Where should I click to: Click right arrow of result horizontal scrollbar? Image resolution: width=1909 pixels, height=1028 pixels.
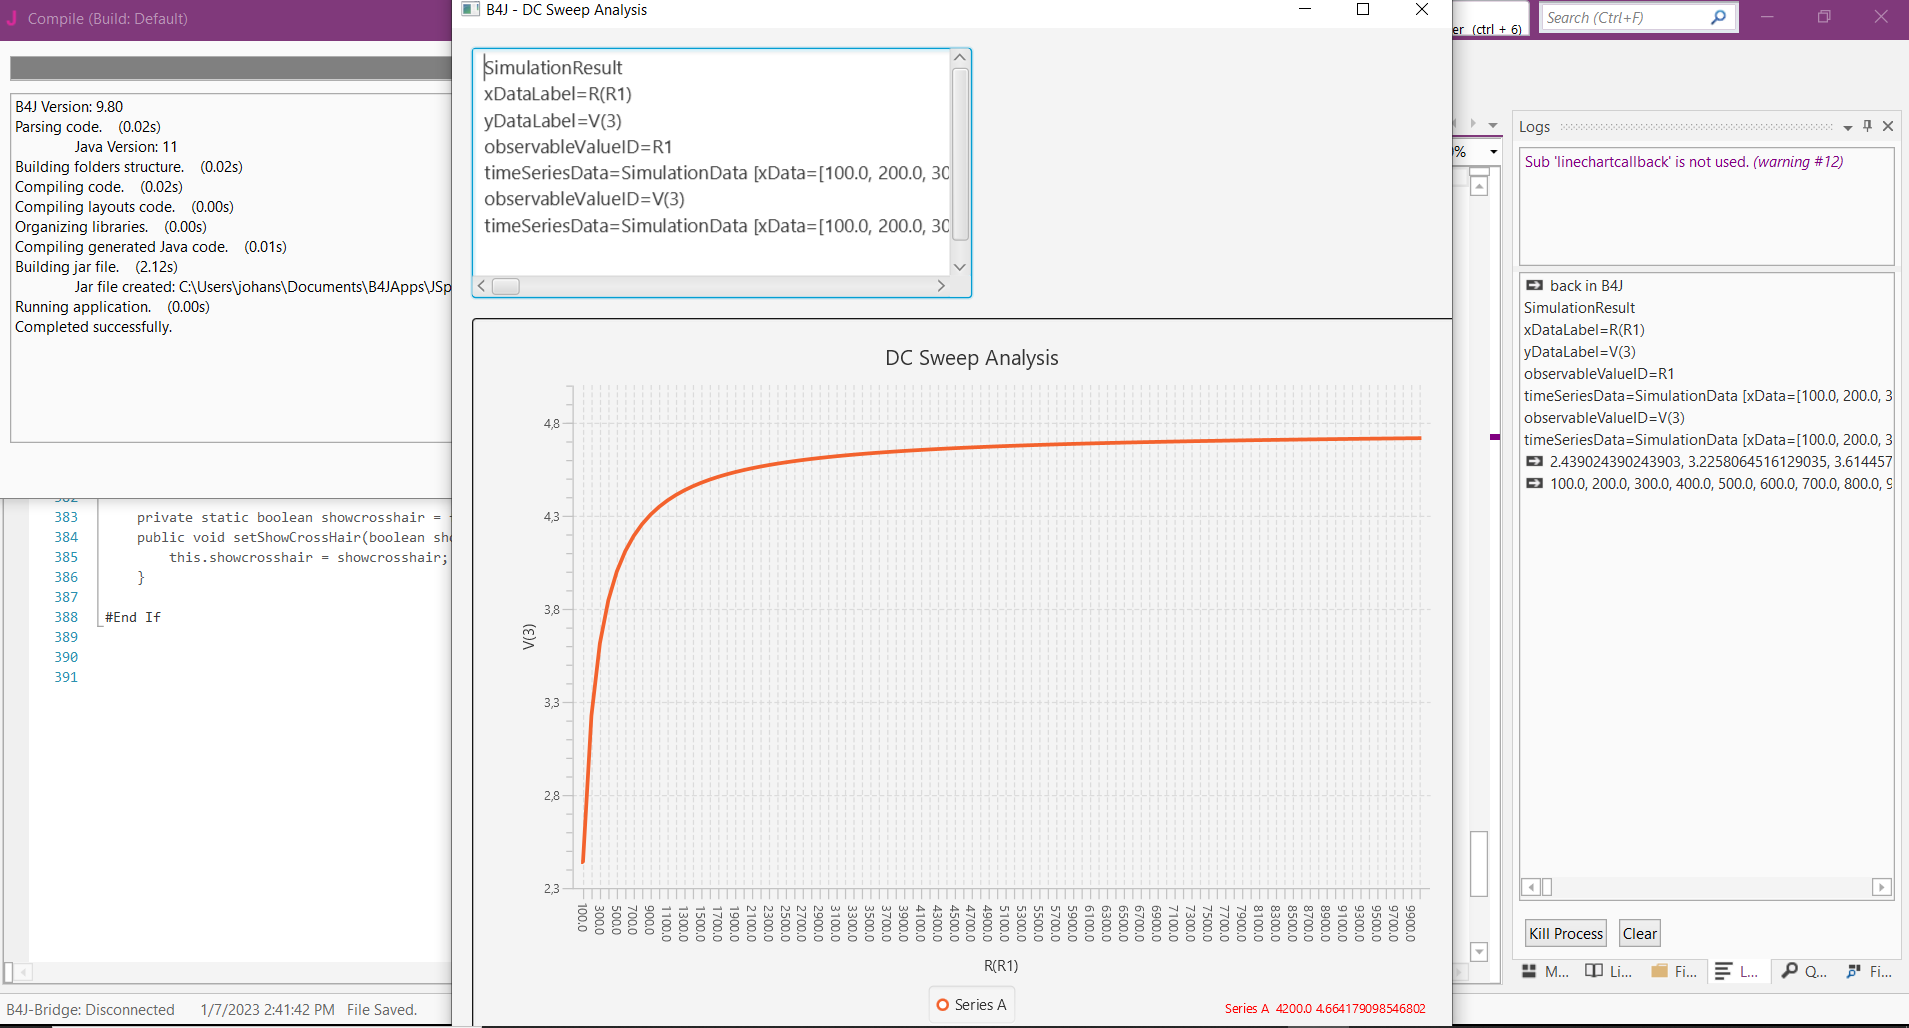[941, 286]
